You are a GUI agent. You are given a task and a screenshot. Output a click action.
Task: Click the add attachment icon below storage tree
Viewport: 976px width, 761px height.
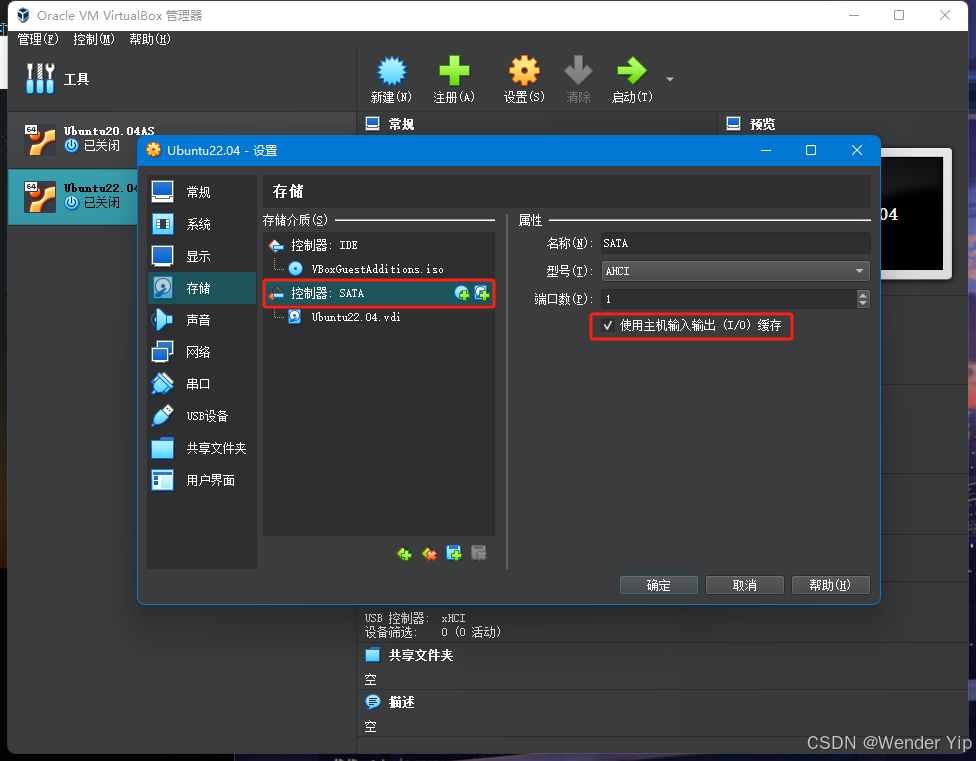point(454,553)
